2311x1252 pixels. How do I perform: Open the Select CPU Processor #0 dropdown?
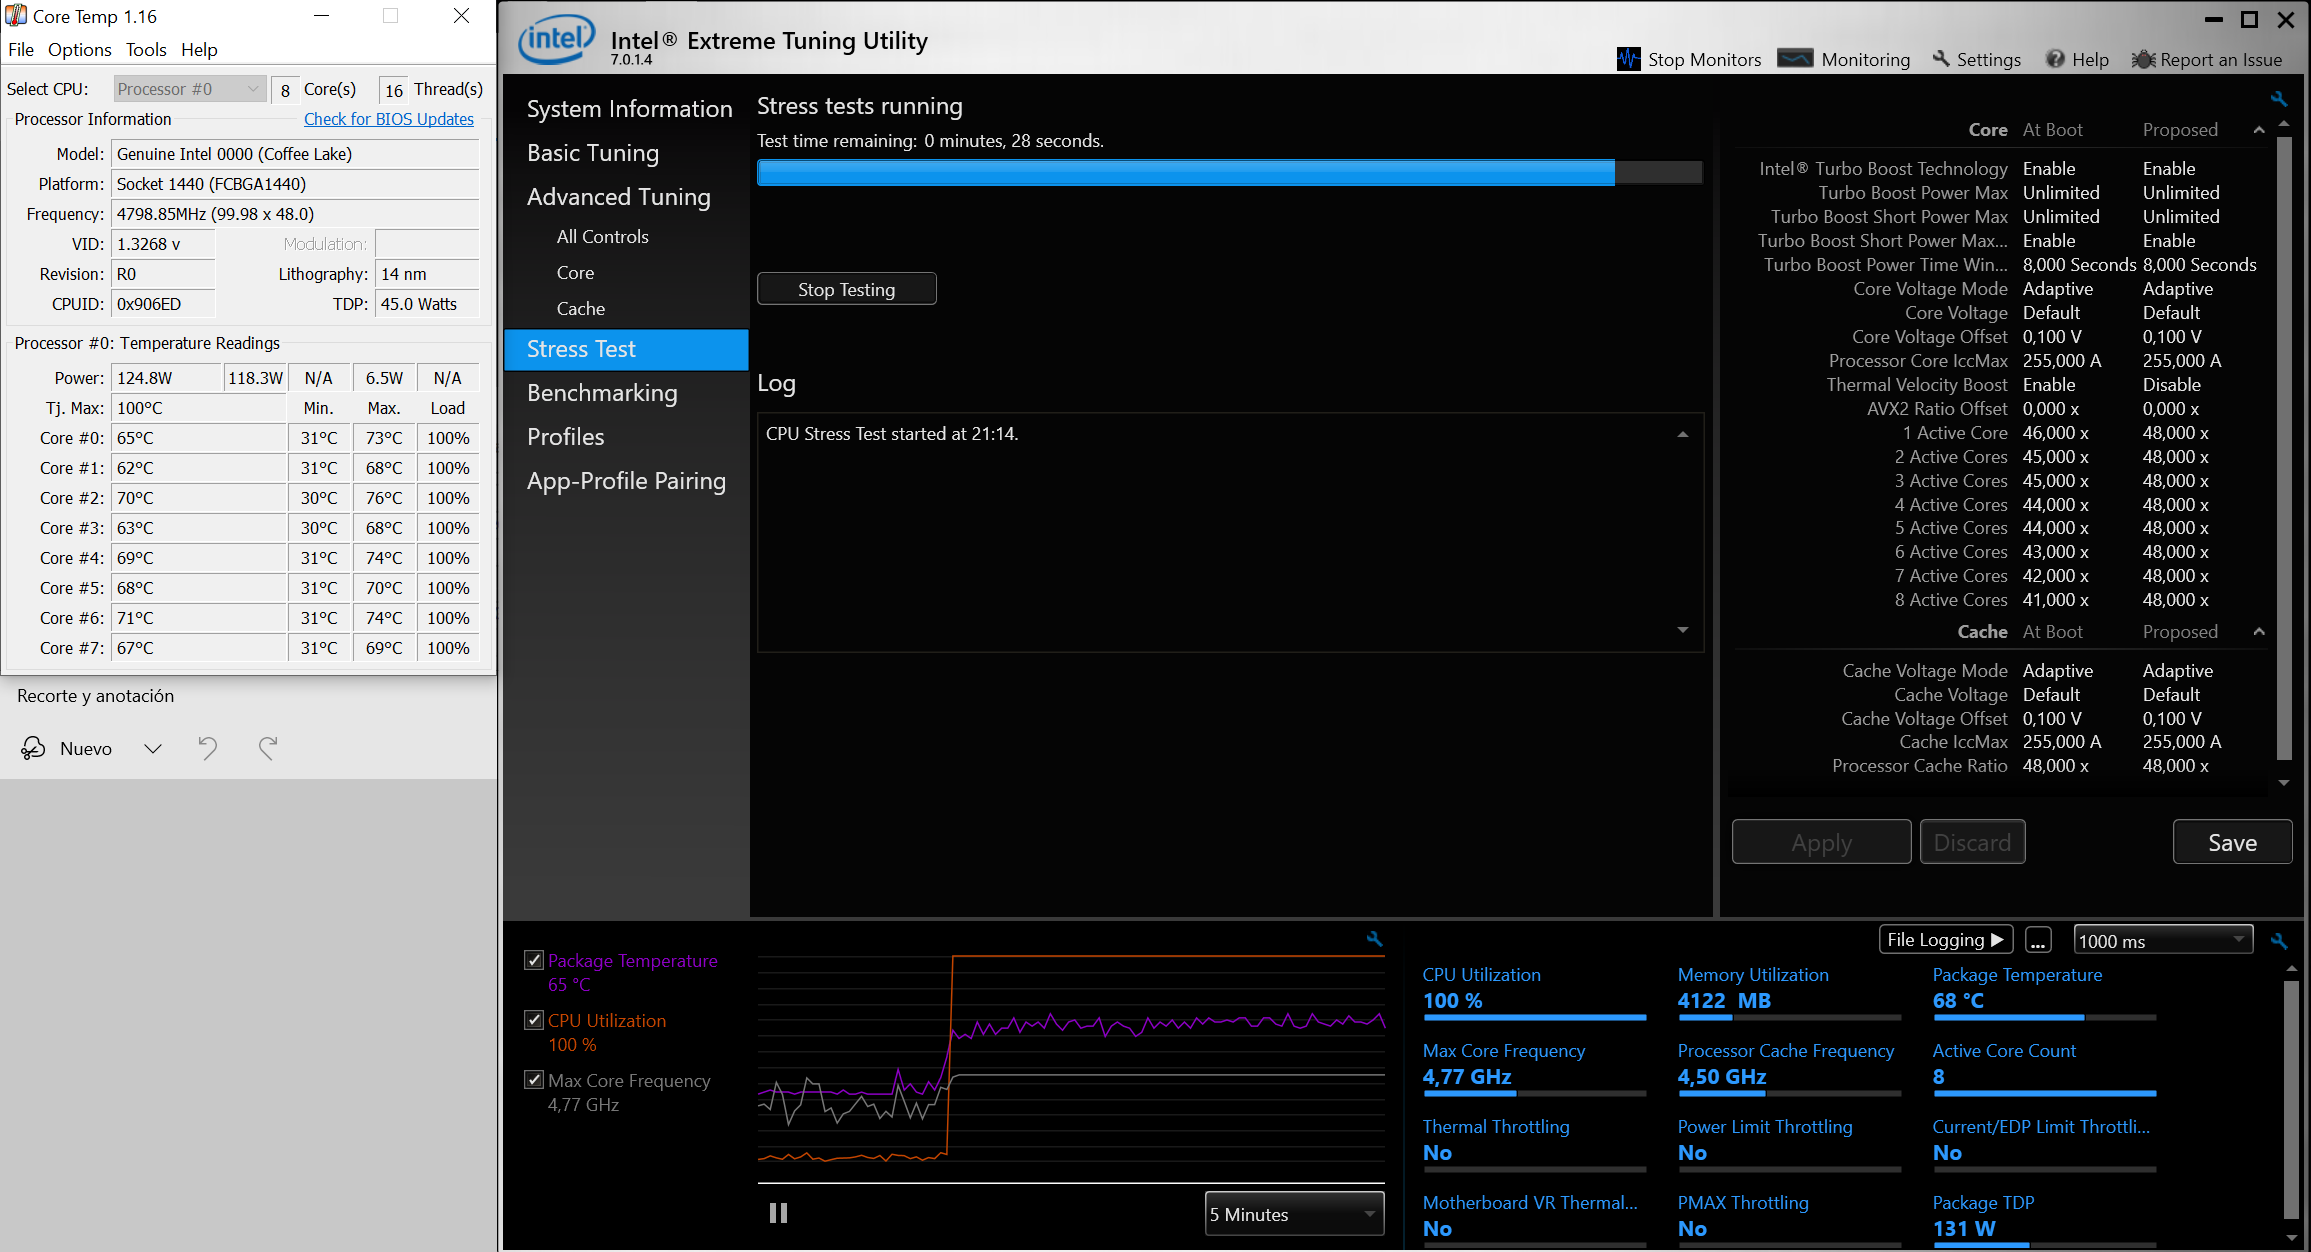(189, 89)
